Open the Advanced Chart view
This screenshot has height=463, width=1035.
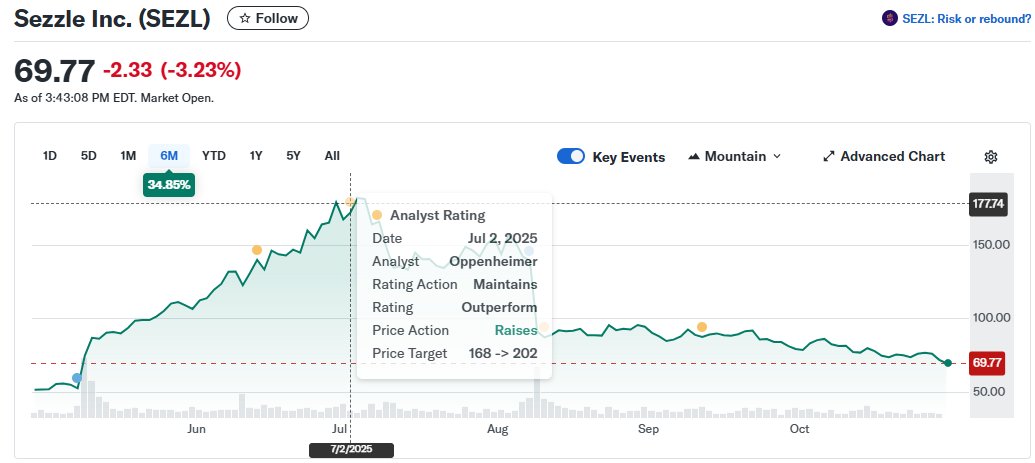tap(884, 157)
